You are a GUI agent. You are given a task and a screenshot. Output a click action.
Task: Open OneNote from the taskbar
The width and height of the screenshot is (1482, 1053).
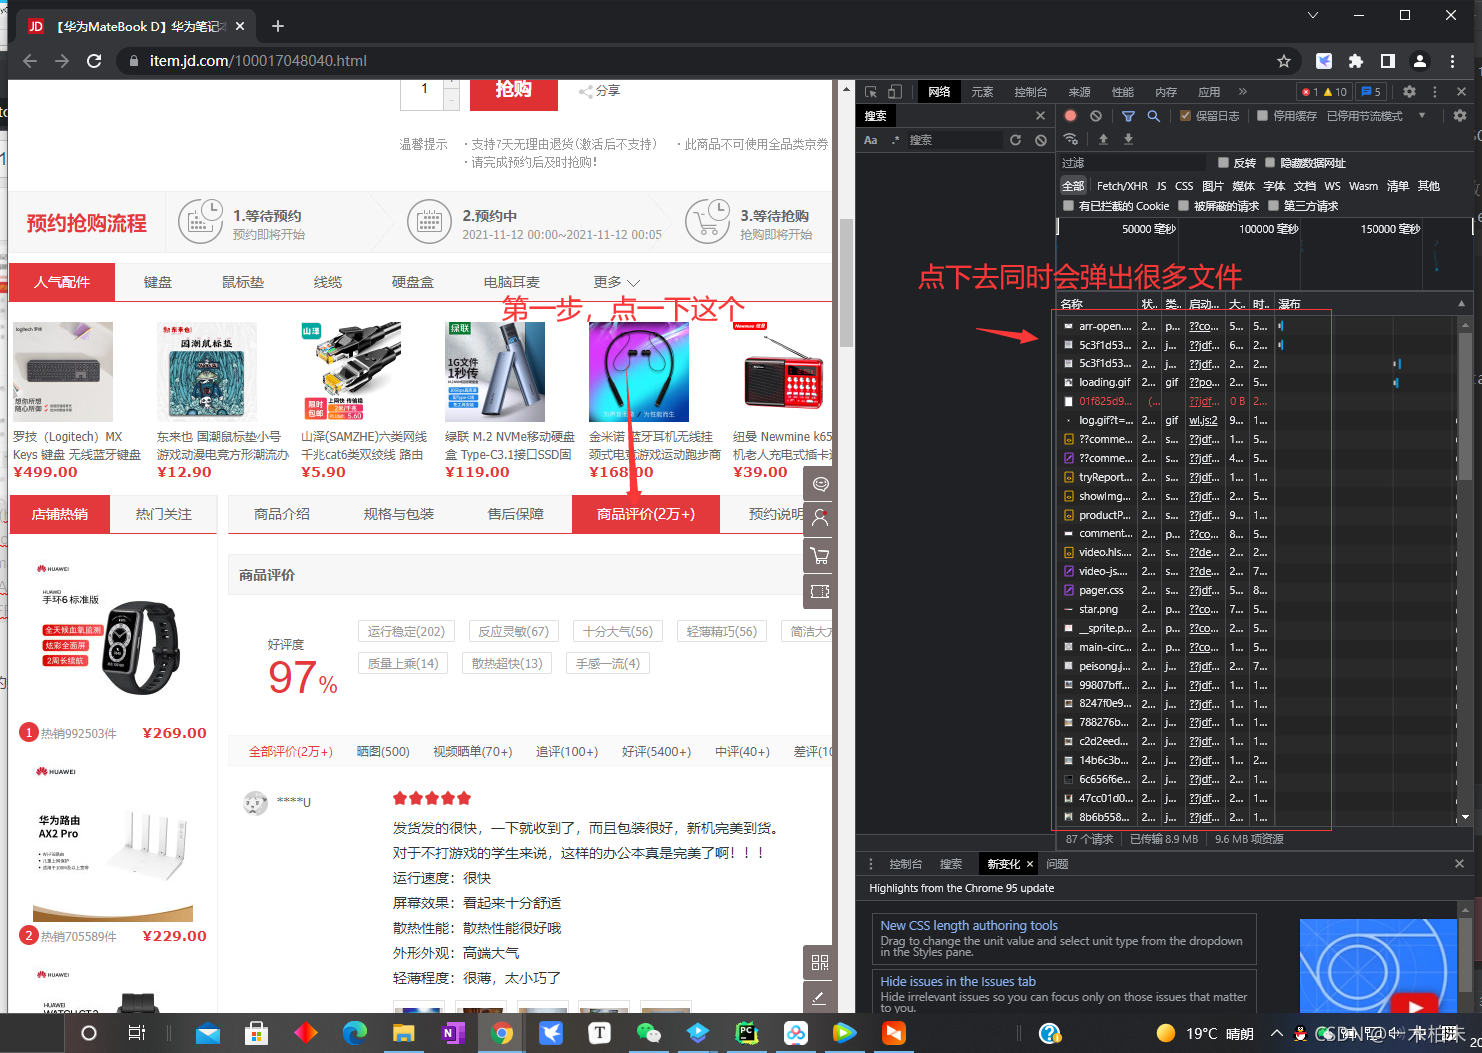[x=453, y=1033]
